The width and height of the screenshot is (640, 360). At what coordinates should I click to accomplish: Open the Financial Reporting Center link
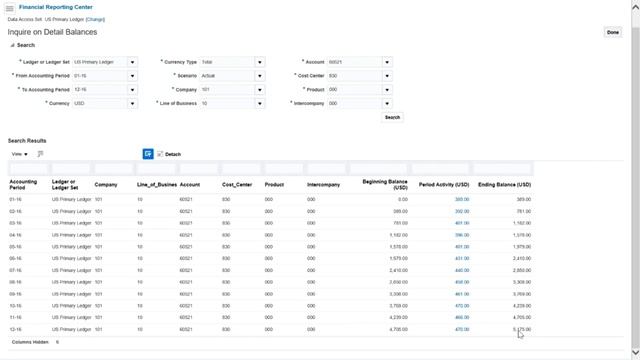56,7
